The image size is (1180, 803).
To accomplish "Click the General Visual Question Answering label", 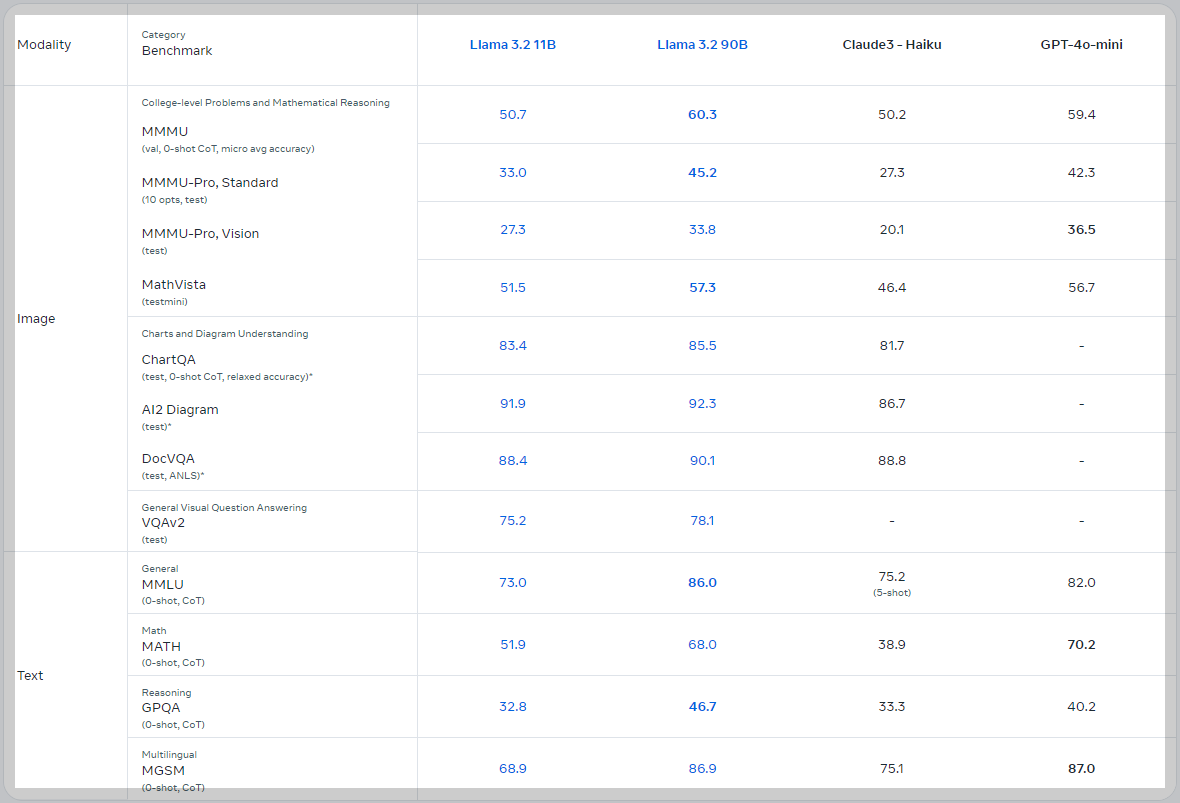I will (224, 507).
